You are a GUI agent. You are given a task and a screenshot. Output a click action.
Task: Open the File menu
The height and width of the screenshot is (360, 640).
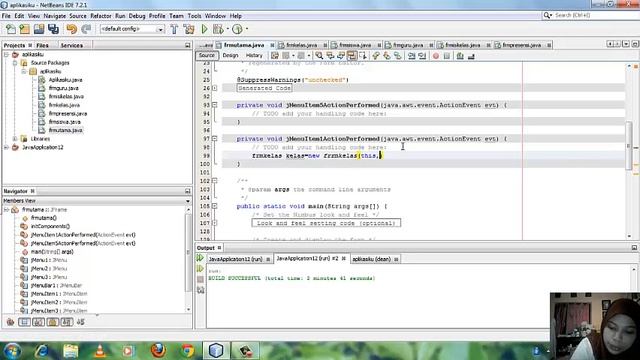click(6, 16)
